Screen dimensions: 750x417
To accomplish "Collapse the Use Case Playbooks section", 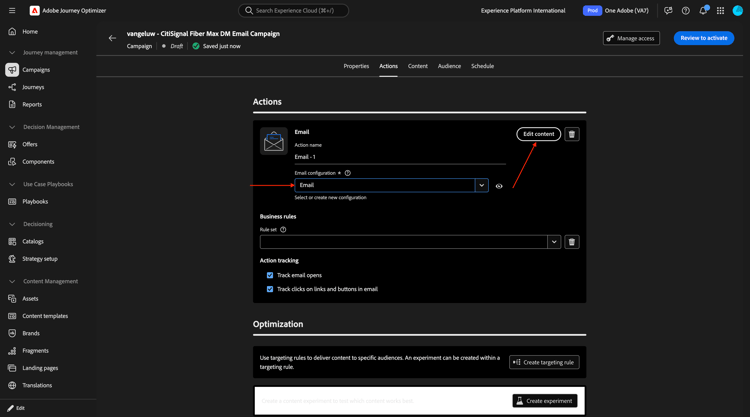I will point(12,184).
